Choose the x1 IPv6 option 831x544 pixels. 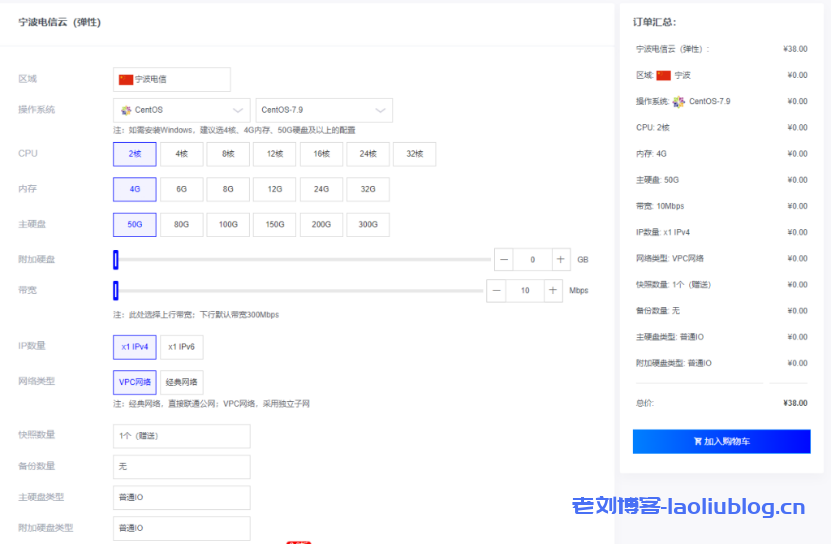tap(181, 346)
